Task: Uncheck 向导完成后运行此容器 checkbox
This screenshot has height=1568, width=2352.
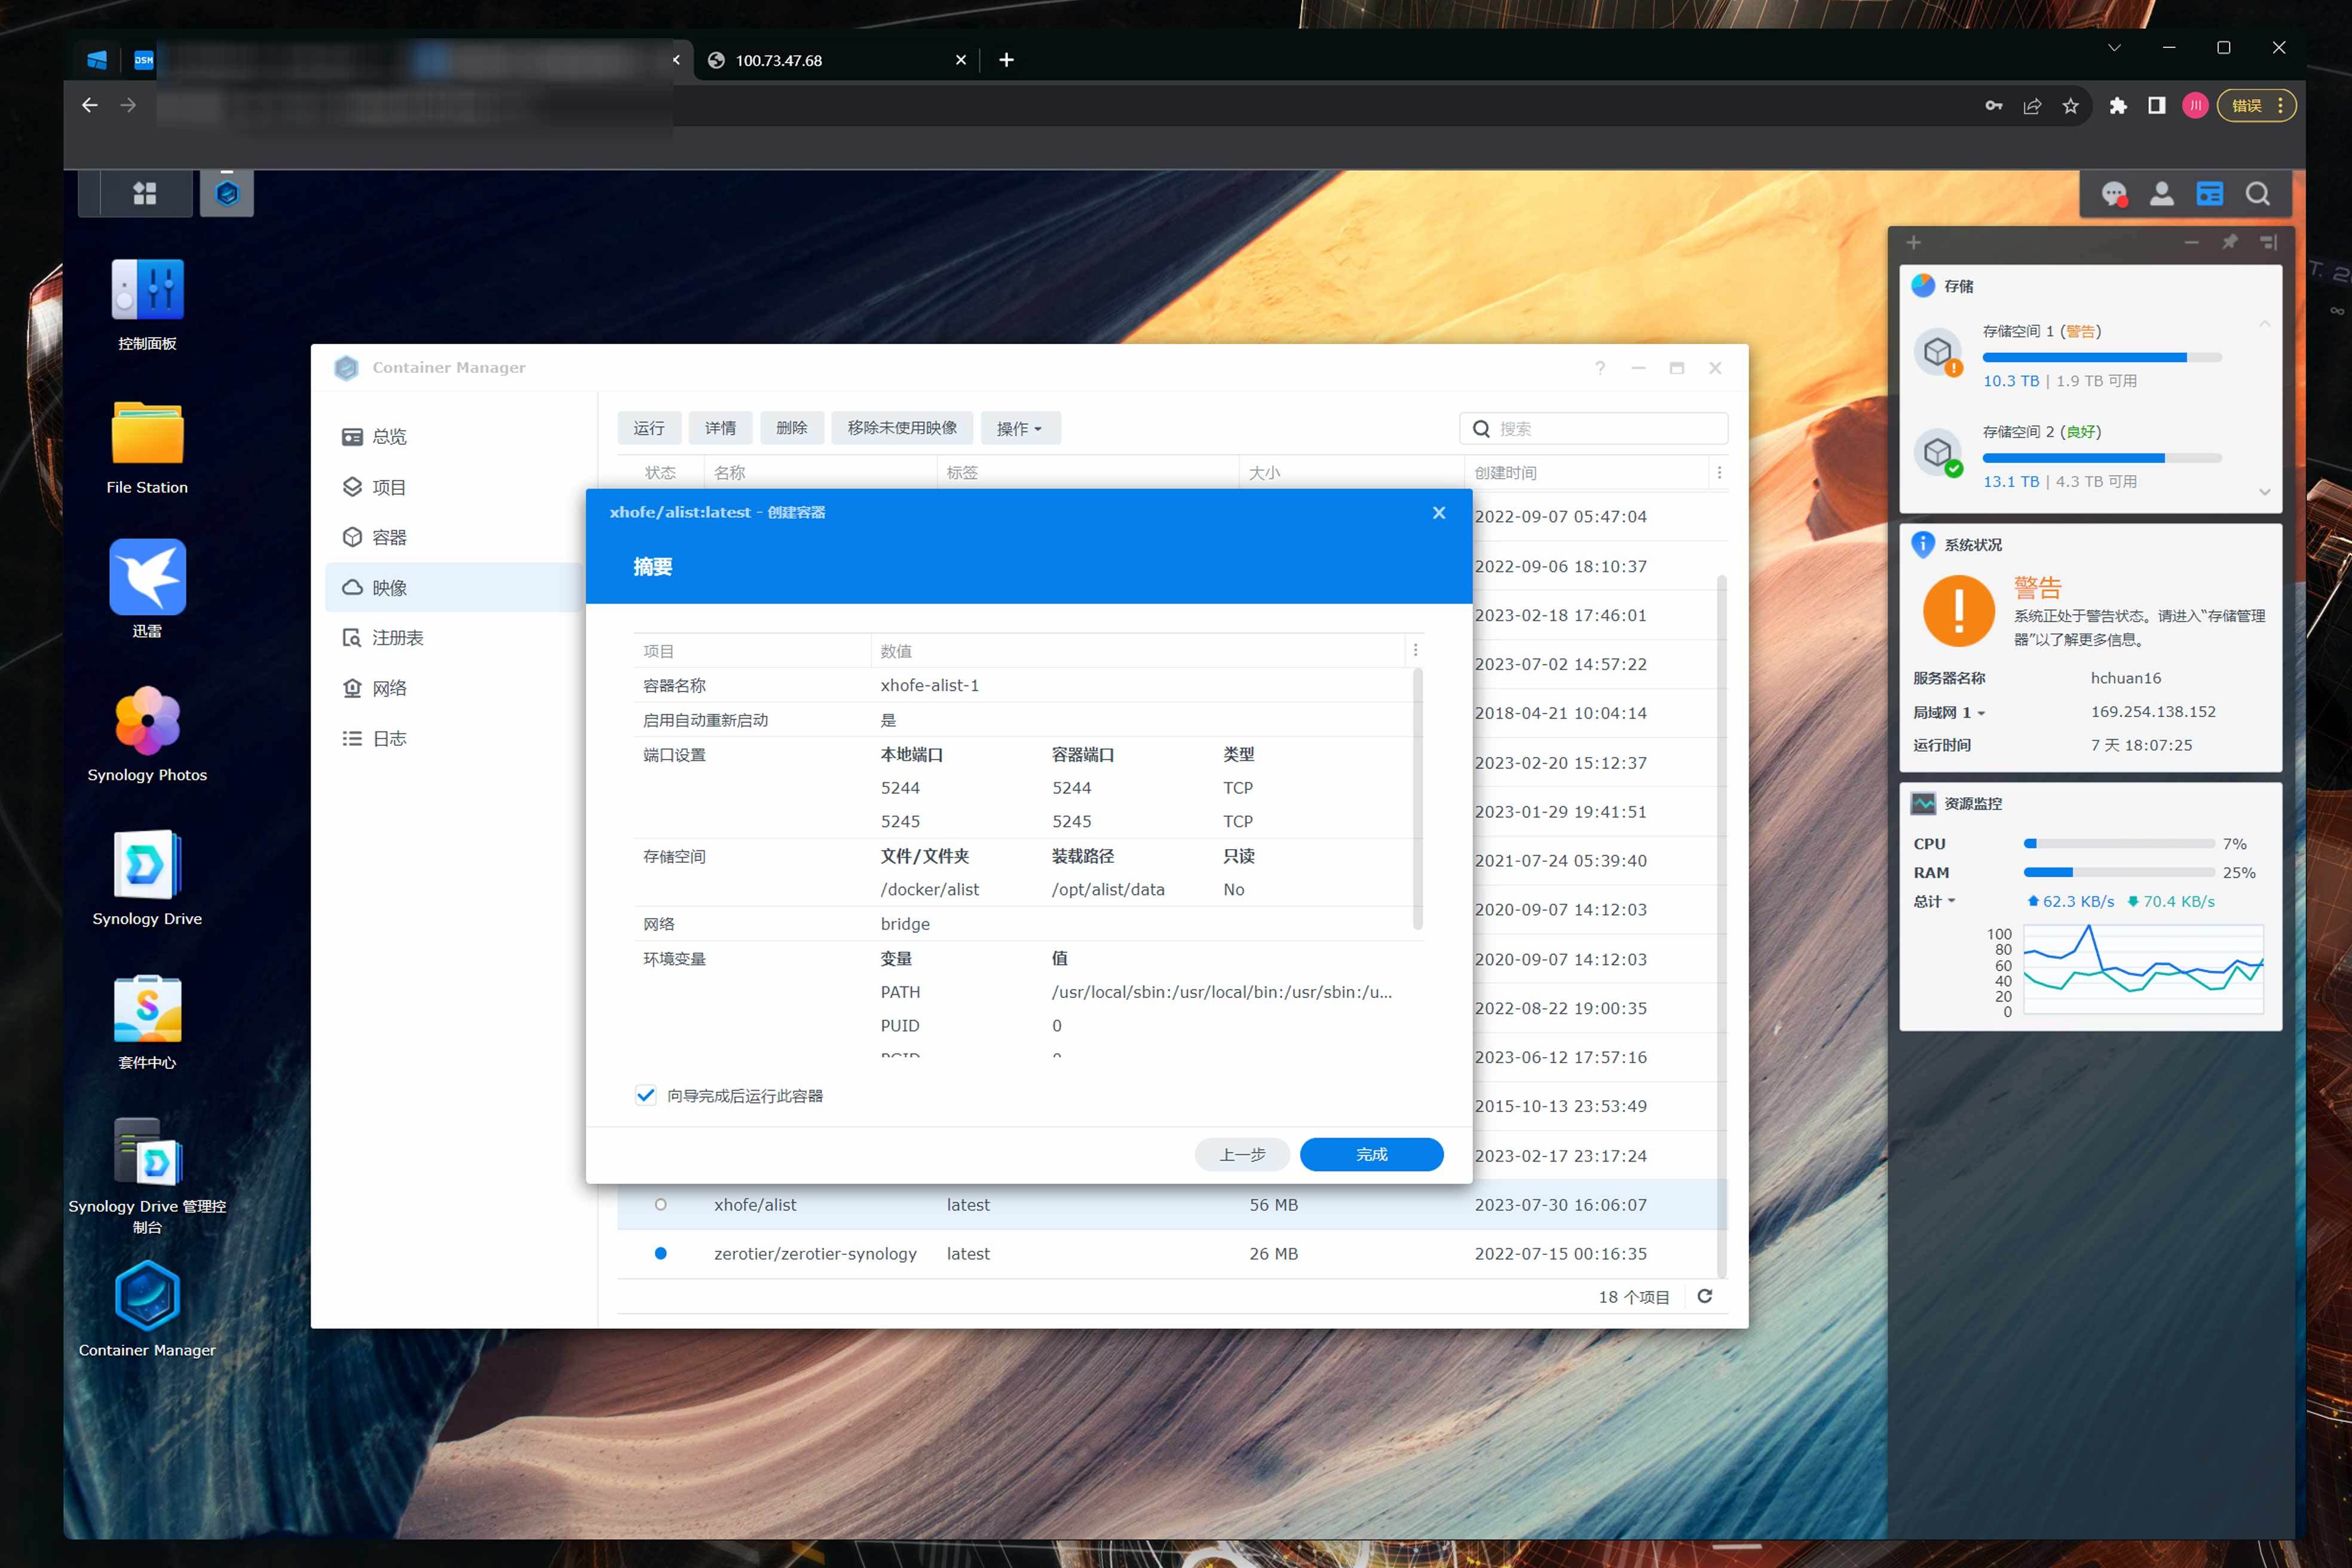Action: pos(646,1095)
